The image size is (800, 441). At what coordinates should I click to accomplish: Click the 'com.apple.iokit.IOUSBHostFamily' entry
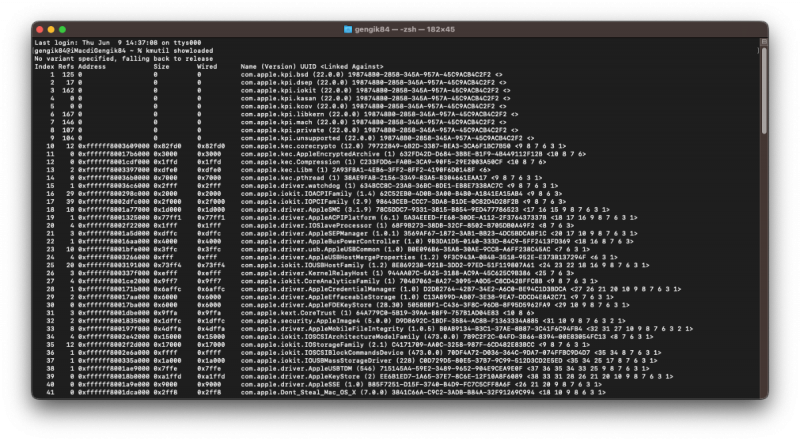pos(303,265)
